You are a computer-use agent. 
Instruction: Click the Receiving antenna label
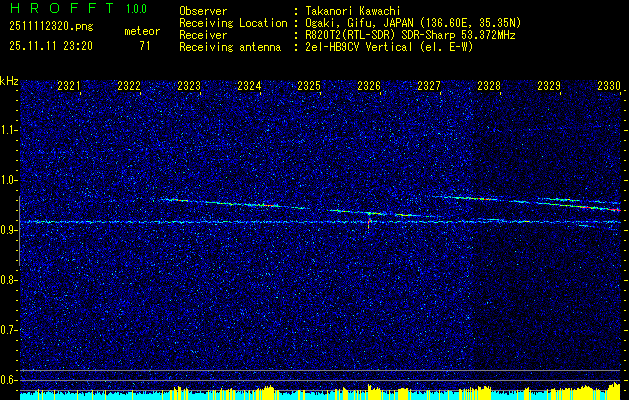tap(230, 47)
